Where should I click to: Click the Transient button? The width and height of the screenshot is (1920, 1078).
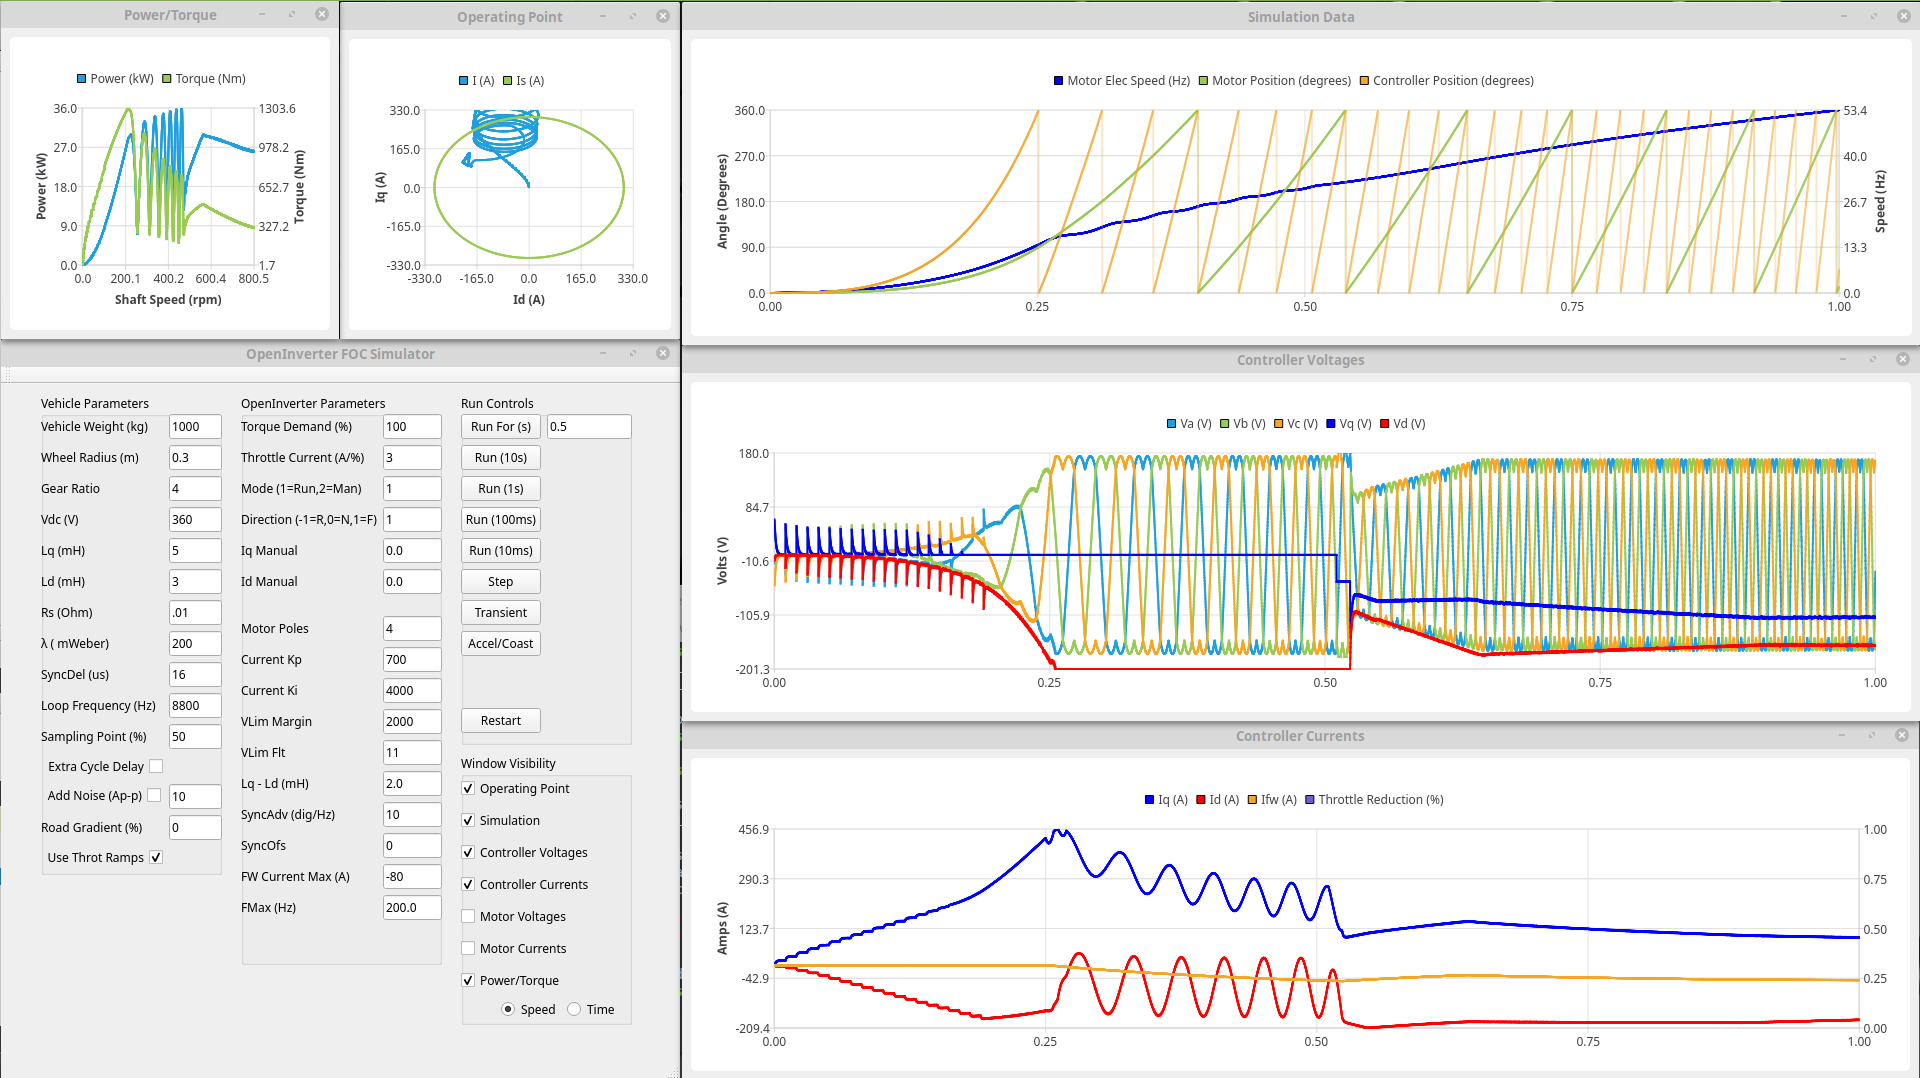[x=500, y=613]
